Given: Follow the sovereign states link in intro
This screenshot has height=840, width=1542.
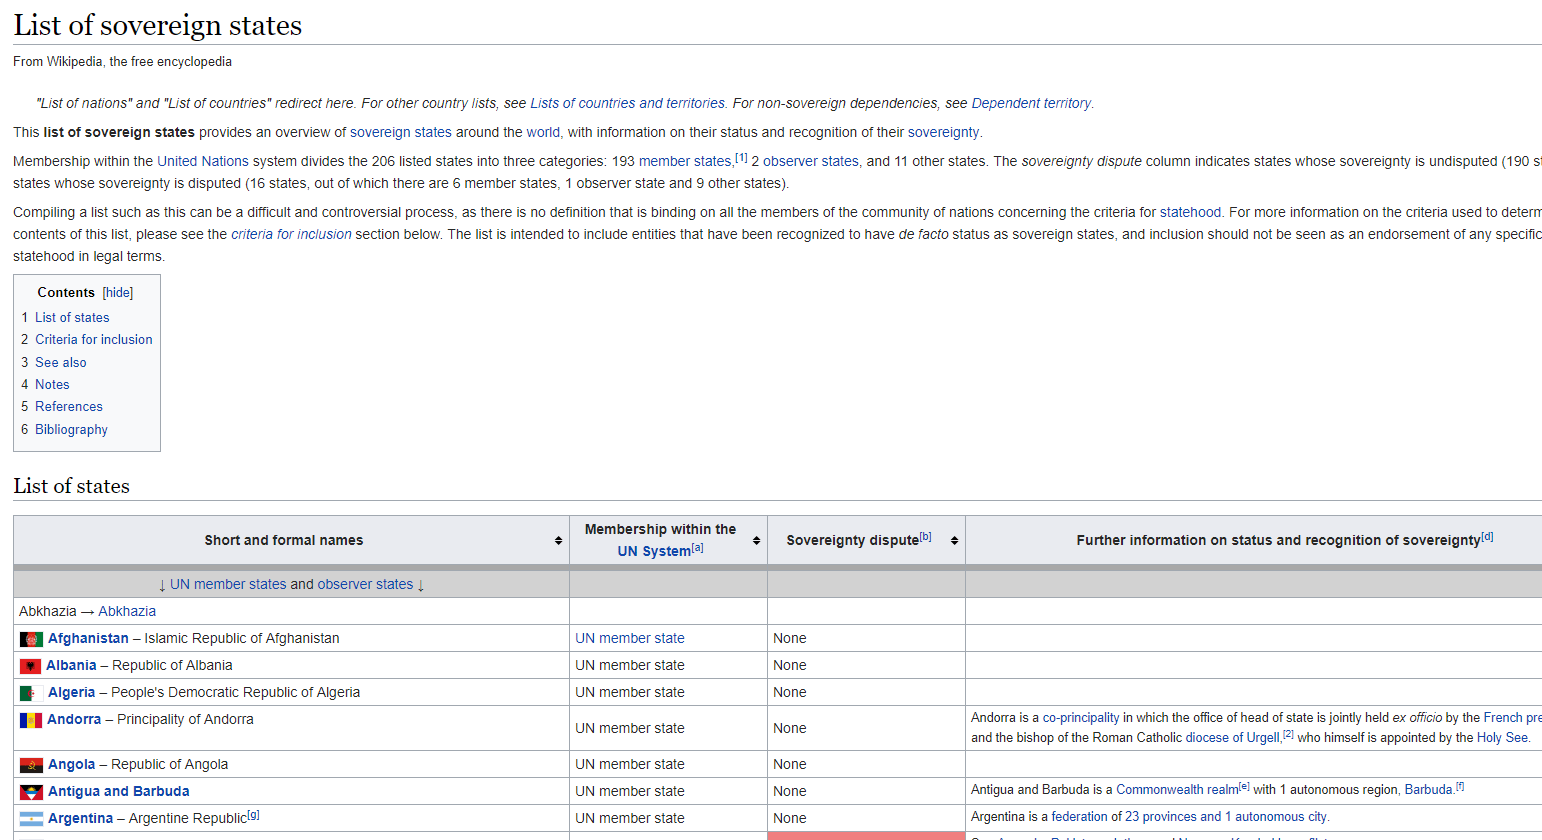Looking at the screenshot, I should coord(400,132).
